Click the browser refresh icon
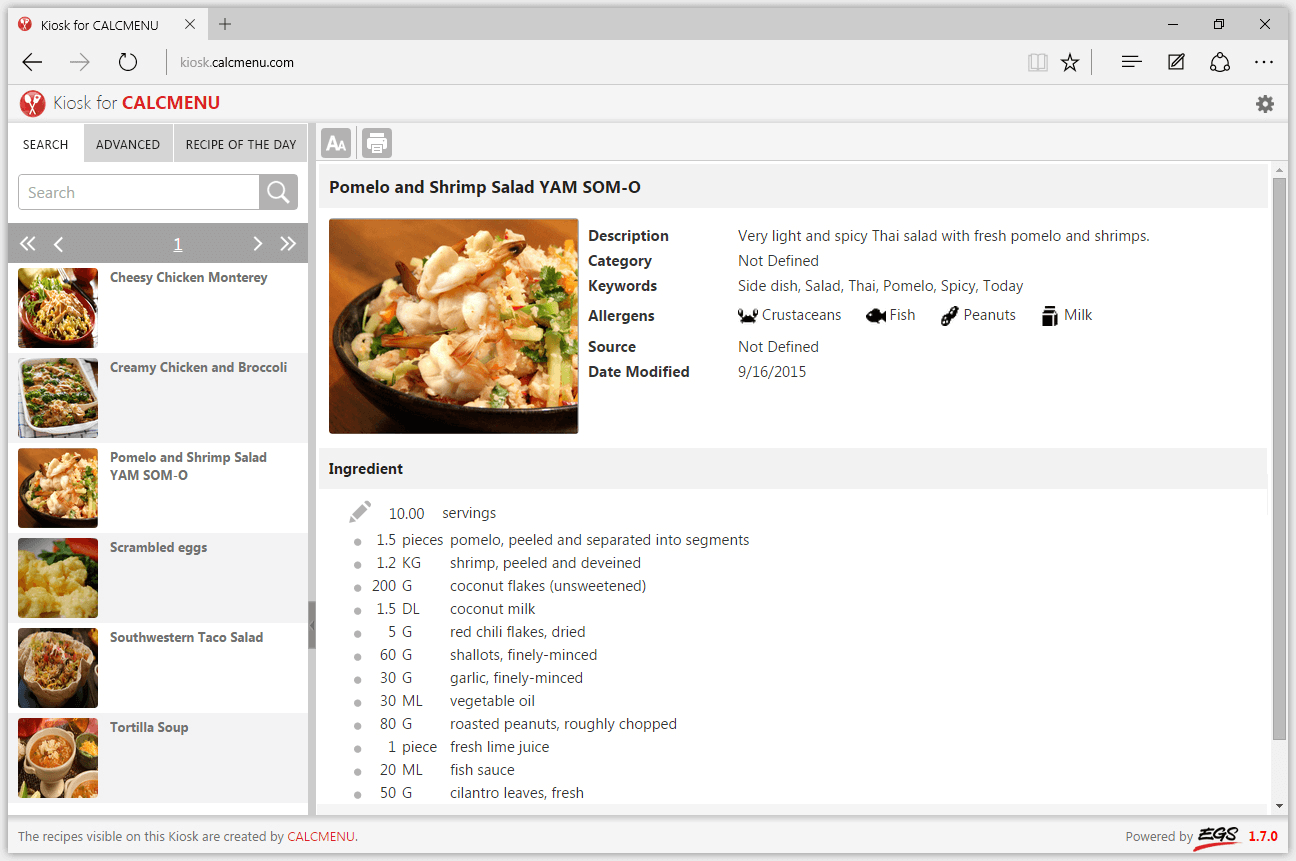This screenshot has height=861, width=1296. point(127,61)
